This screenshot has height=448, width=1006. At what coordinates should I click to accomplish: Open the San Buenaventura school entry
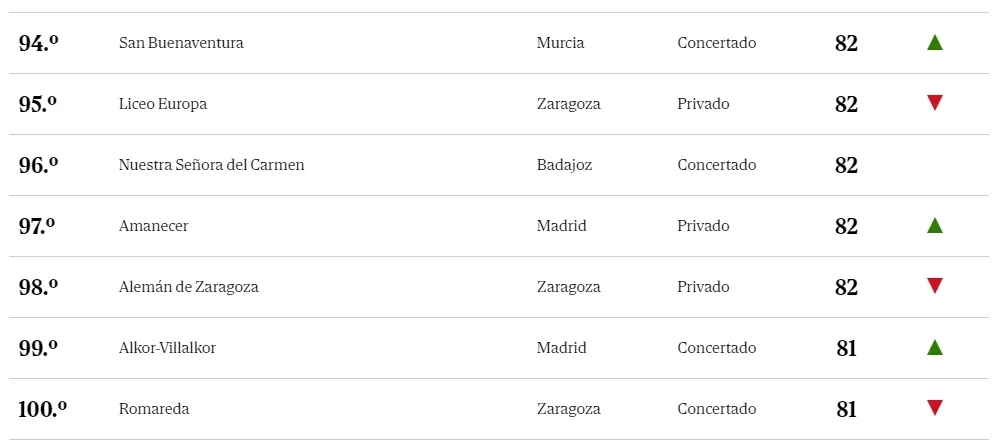point(181,43)
